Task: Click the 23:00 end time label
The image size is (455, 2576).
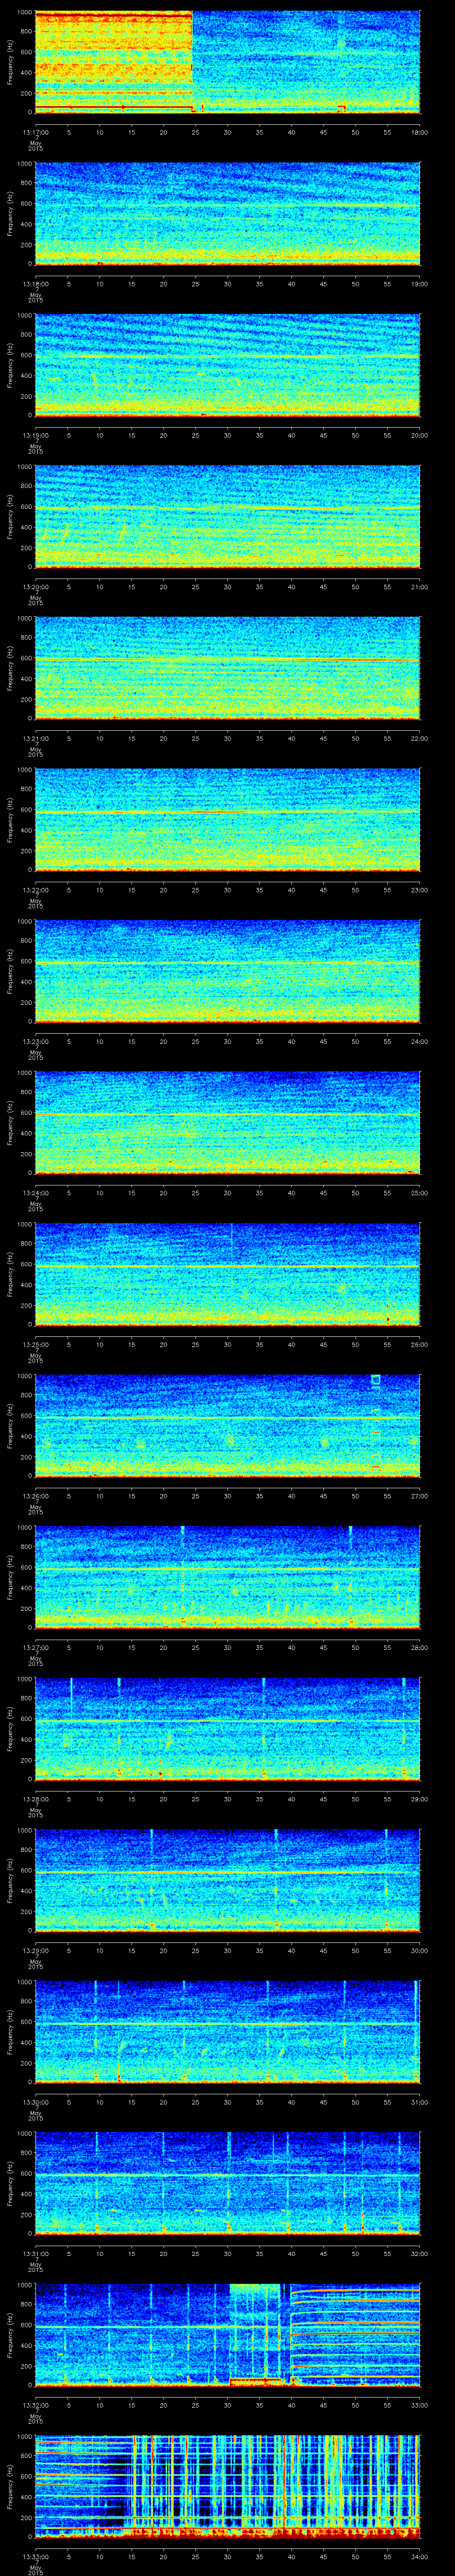Action: [420, 890]
